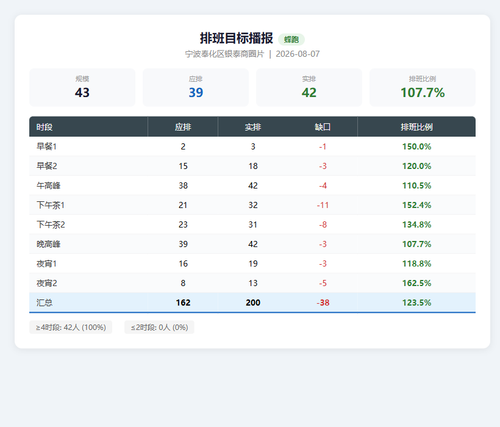Click the 缺口 value -11 for 下午茶1
This screenshot has width=500, height=427.
[x=323, y=205]
